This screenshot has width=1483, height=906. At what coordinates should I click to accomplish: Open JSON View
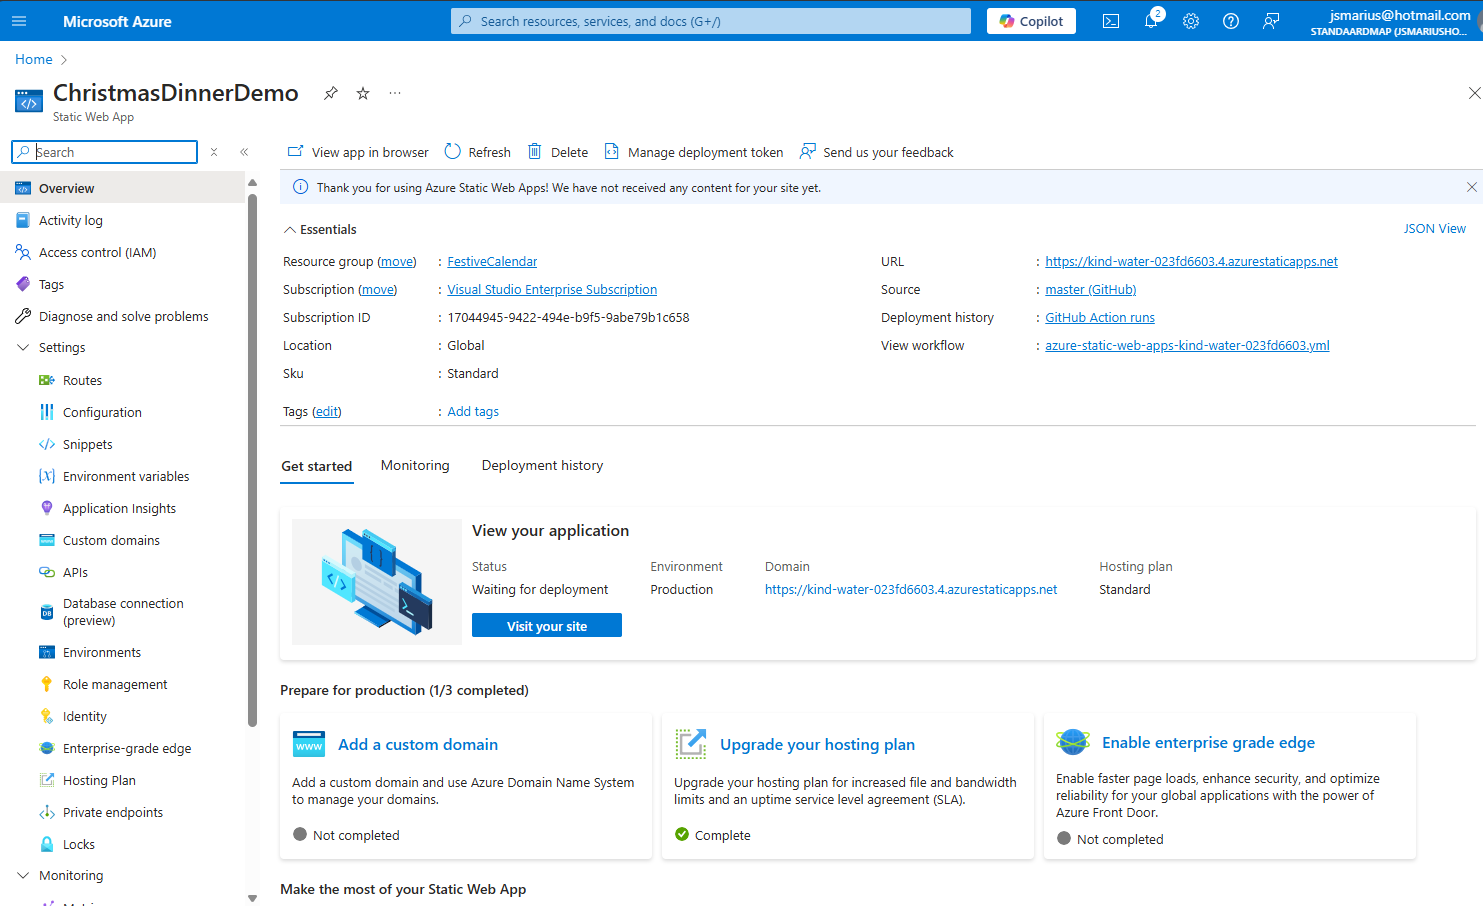[x=1434, y=229]
